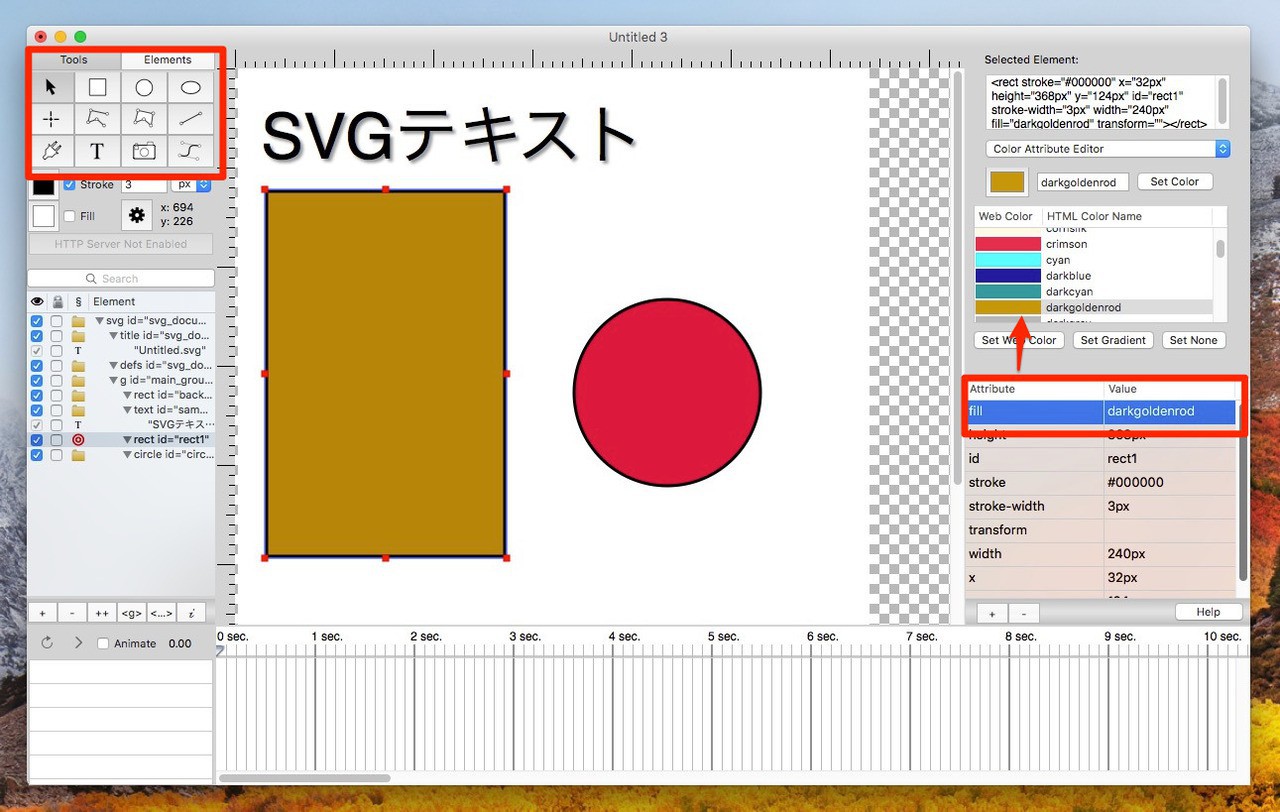The image size is (1280, 812).
Task: Select the polyline drawing tool
Action: point(97,119)
